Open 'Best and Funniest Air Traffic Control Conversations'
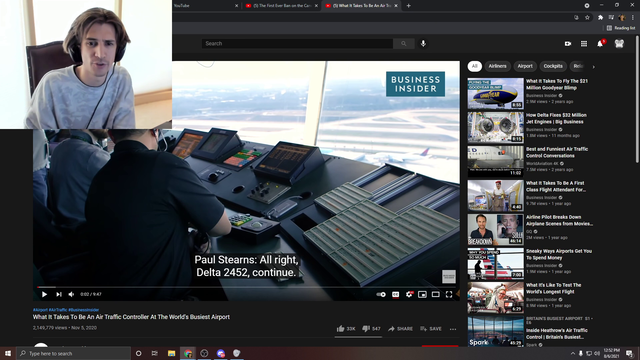The image size is (640, 360). click(x=557, y=152)
